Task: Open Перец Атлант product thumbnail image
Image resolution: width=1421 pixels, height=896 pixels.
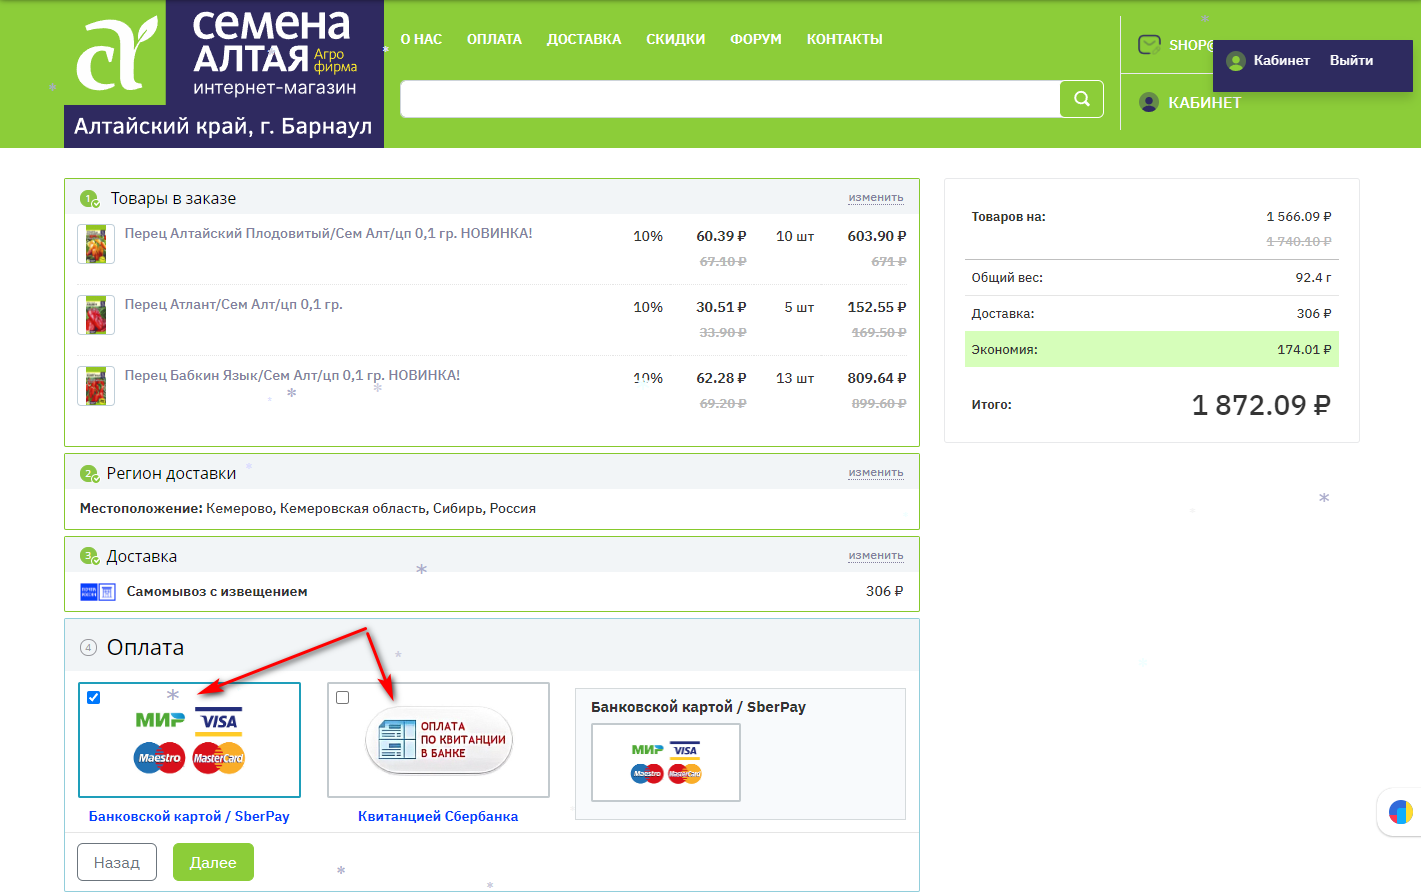Action: [96, 315]
